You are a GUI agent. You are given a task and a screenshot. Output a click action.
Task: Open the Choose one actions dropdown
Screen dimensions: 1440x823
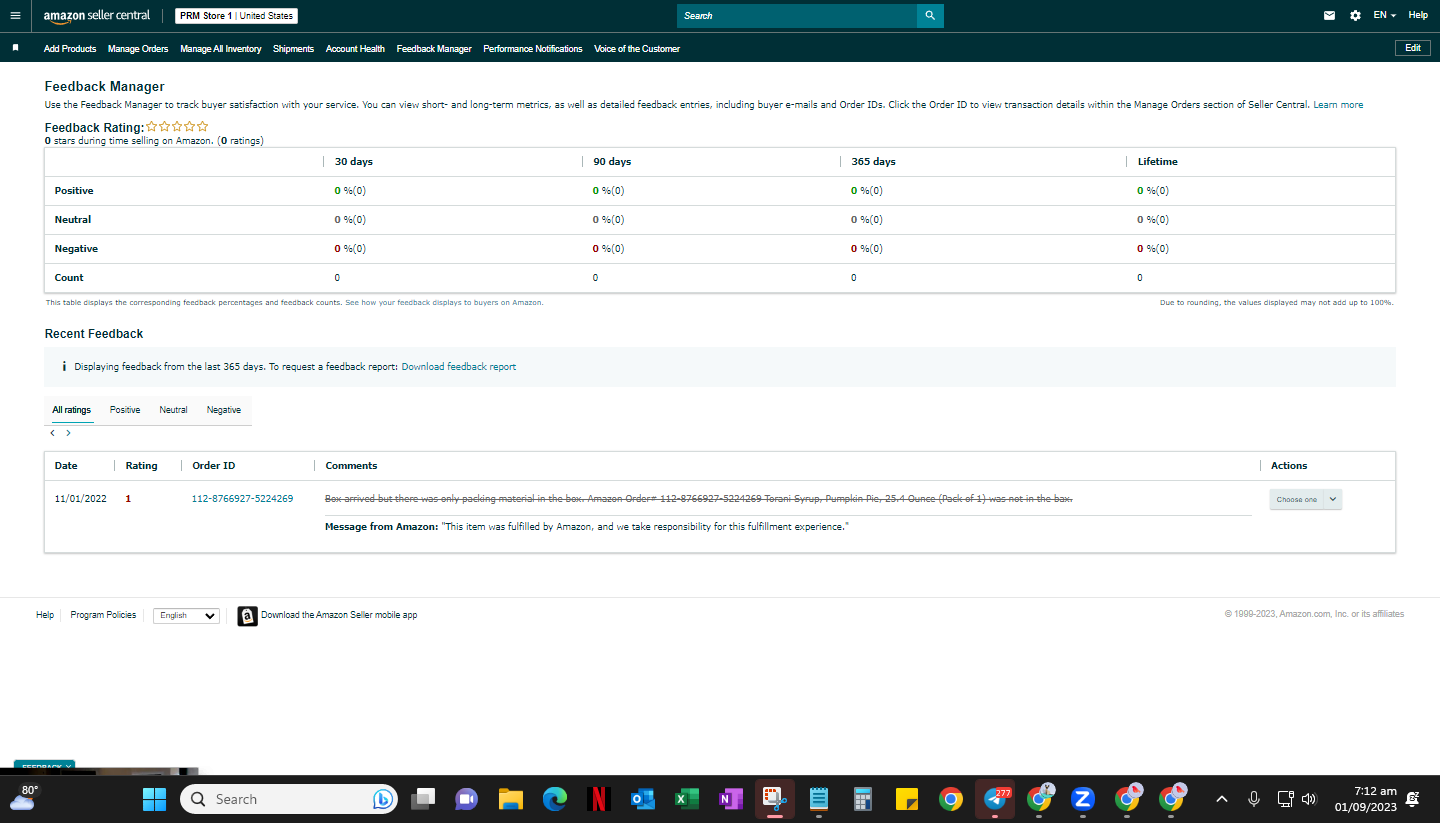click(x=1306, y=499)
